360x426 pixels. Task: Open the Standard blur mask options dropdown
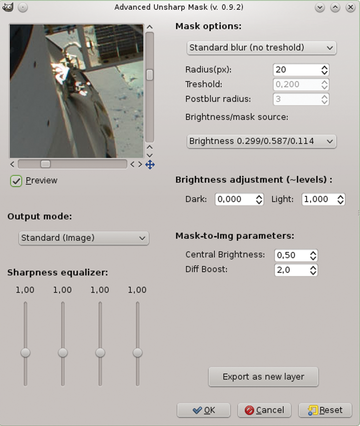point(261,48)
